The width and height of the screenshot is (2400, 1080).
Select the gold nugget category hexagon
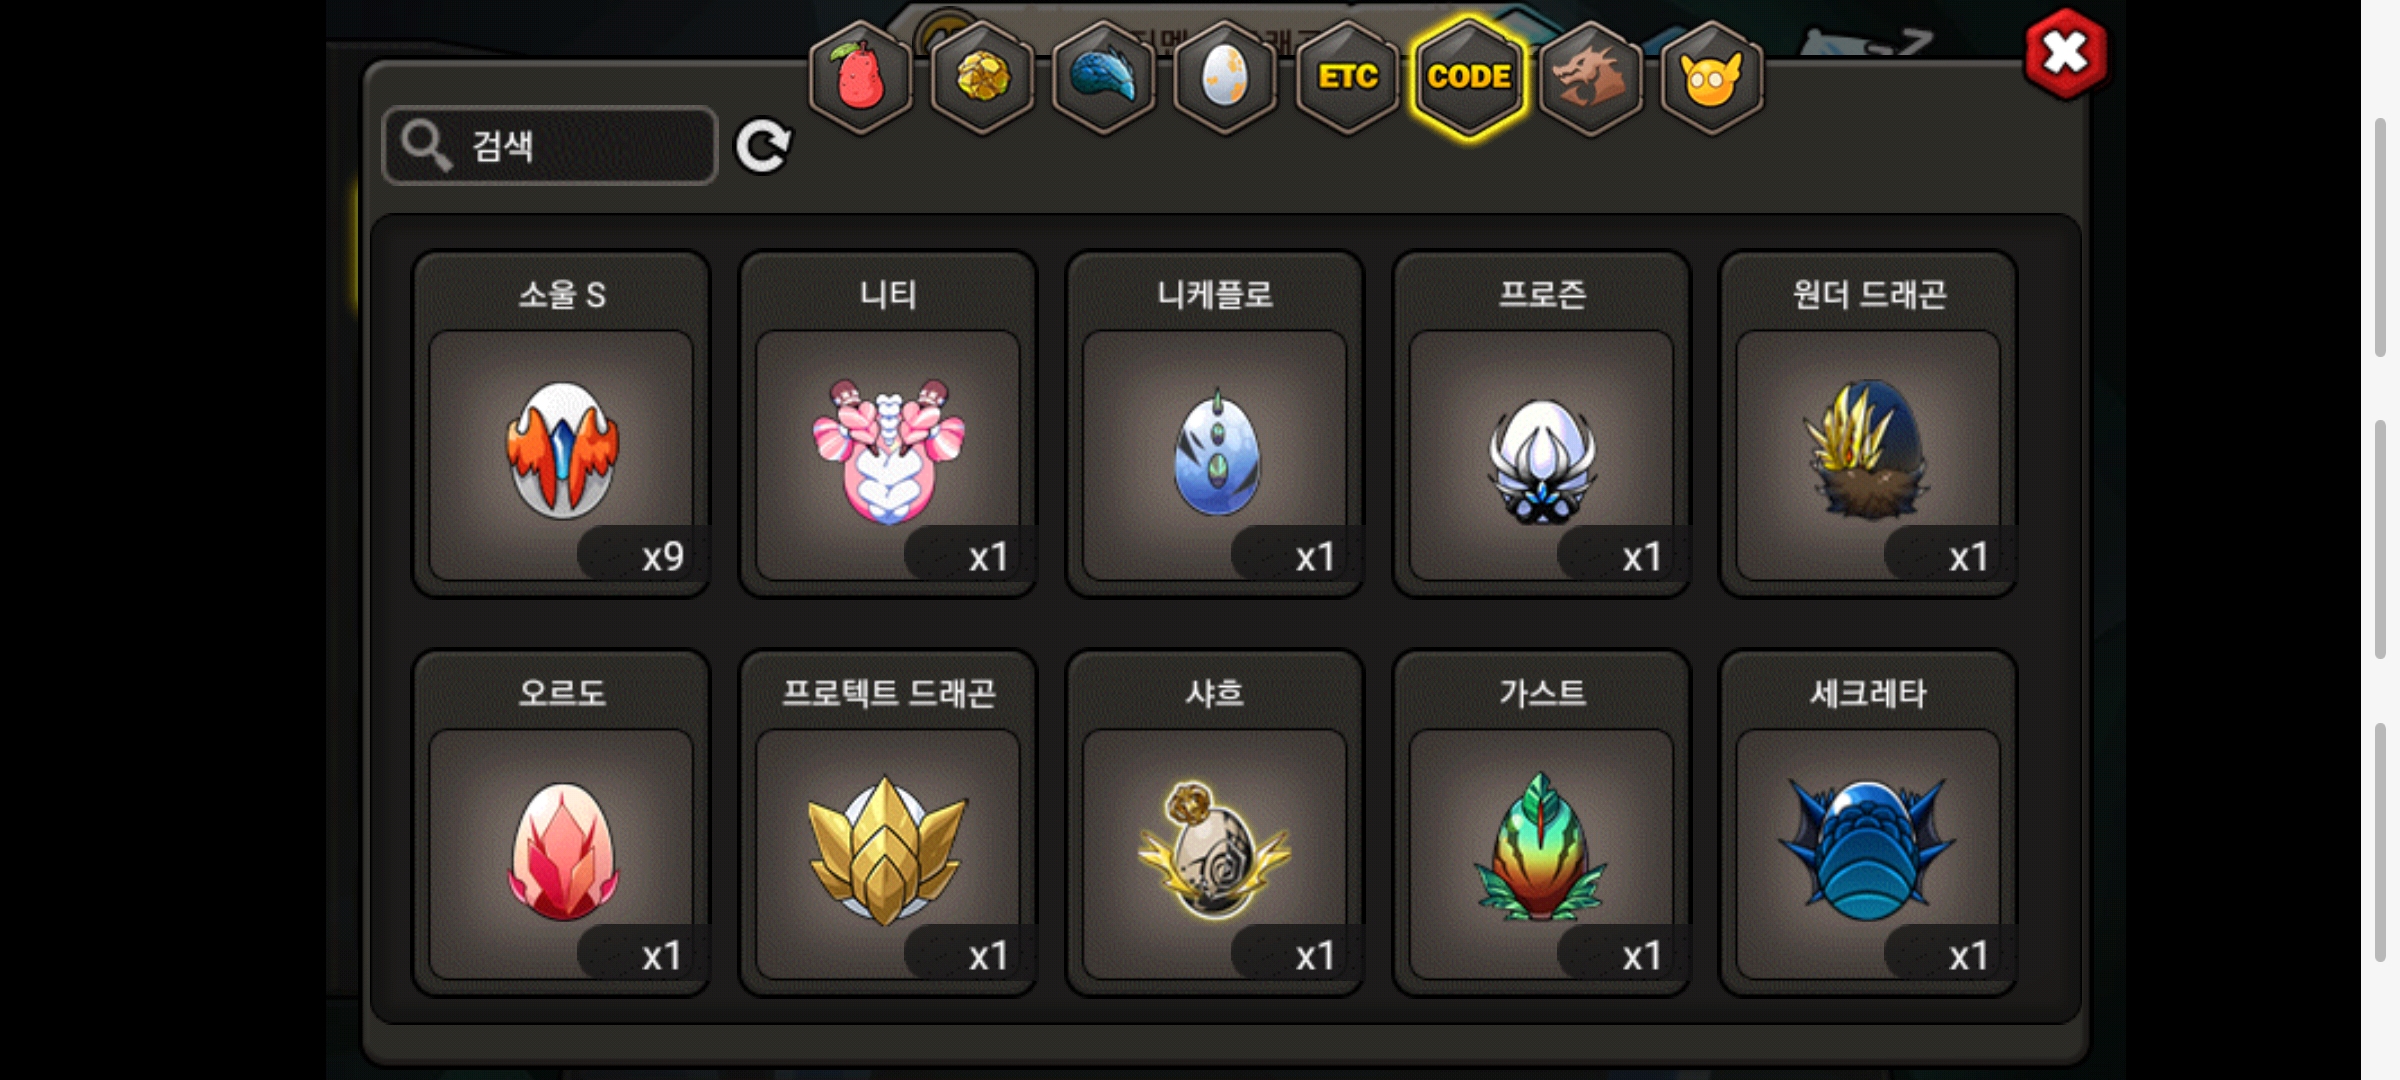[982, 78]
